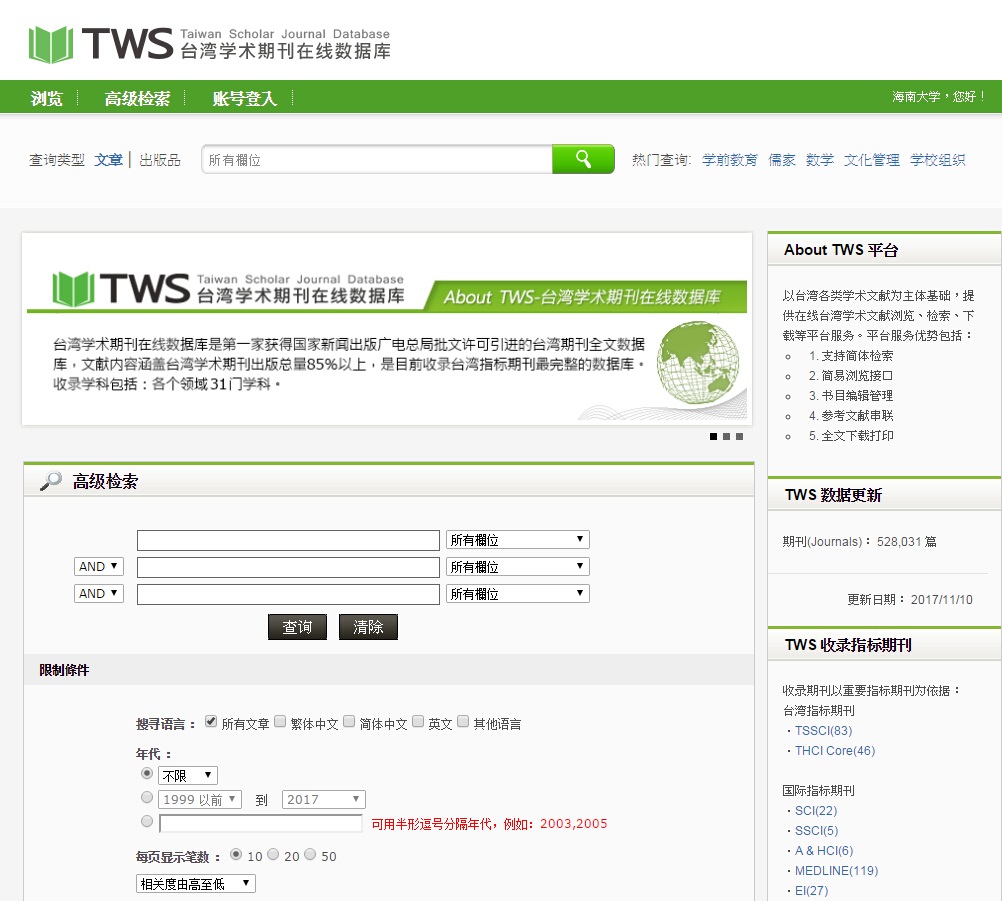Select 20 results per page radio
This screenshot has width=1002, height=901.
[273, 855]
